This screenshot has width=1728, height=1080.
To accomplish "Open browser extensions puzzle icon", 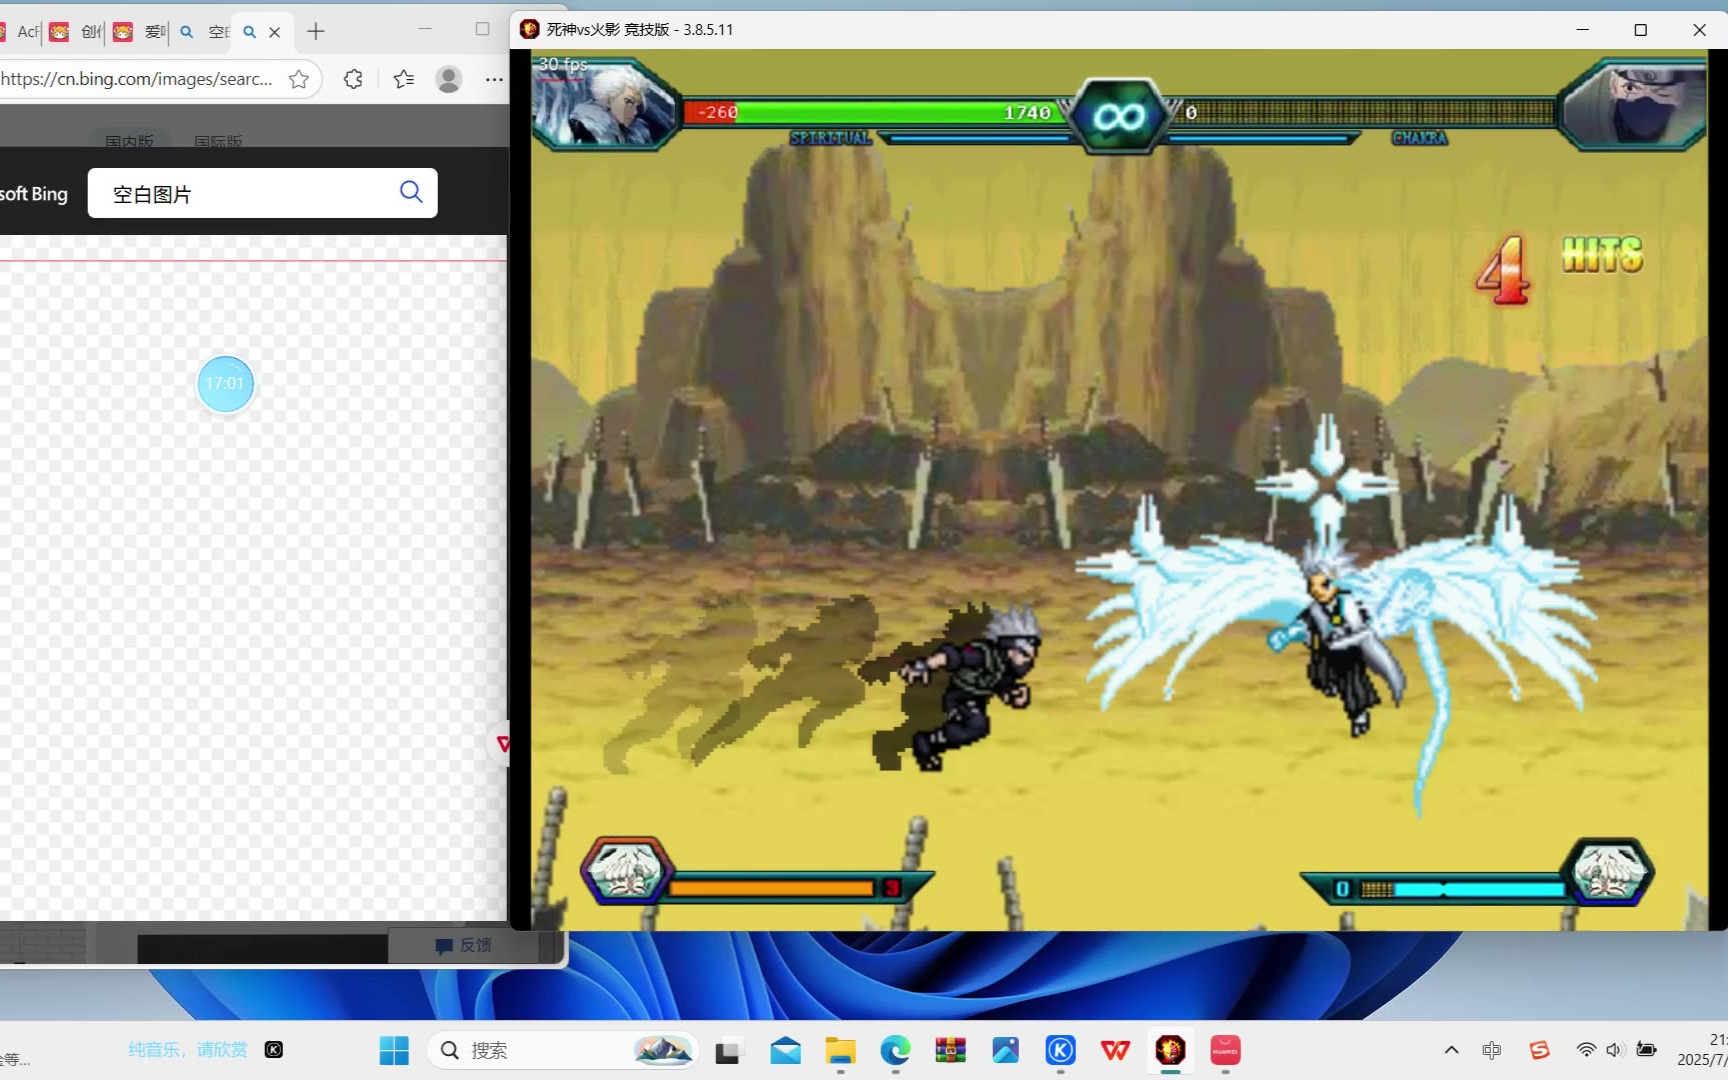I will pos(353,79).
